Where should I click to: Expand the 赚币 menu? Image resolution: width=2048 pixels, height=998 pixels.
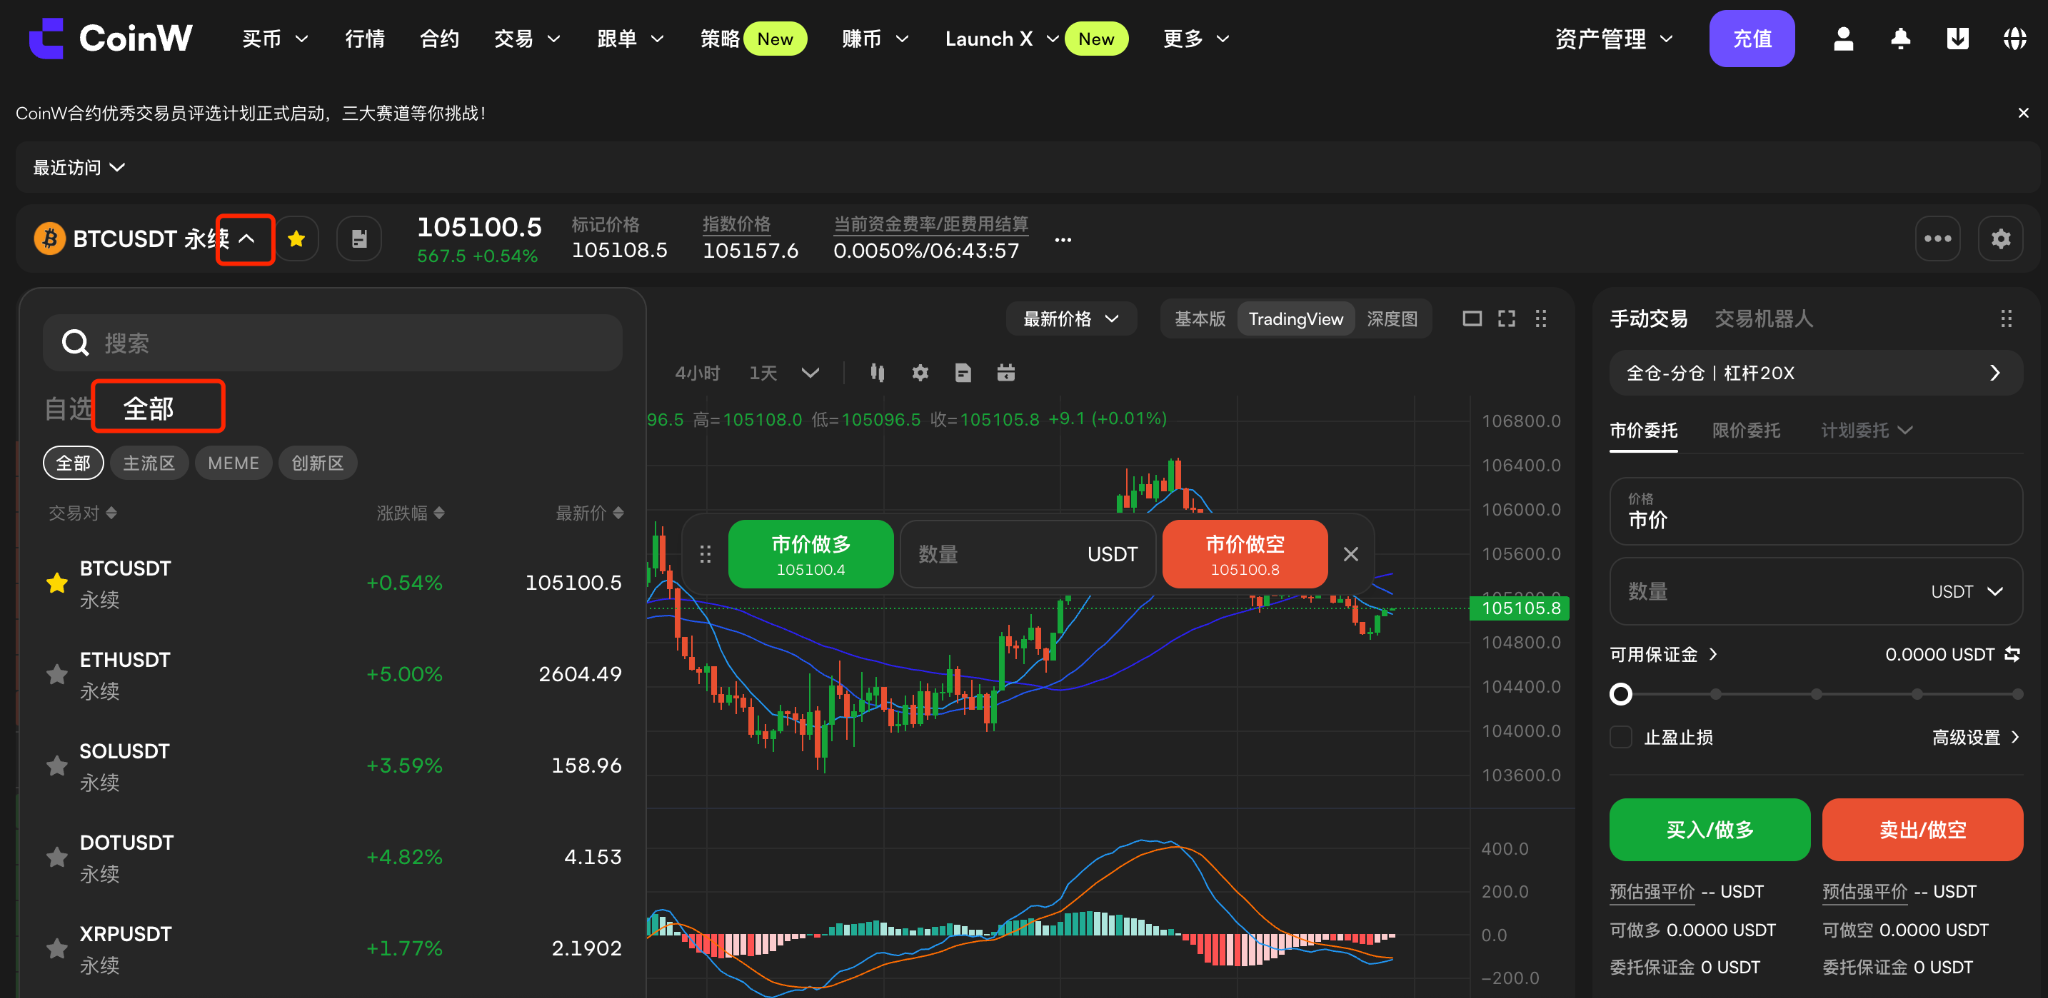[875, 39]
